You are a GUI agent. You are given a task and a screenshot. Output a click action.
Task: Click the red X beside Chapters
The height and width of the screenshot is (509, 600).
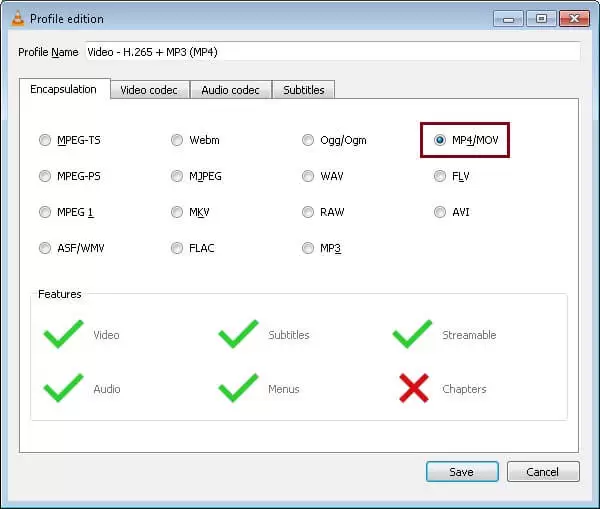pos(414,388)
